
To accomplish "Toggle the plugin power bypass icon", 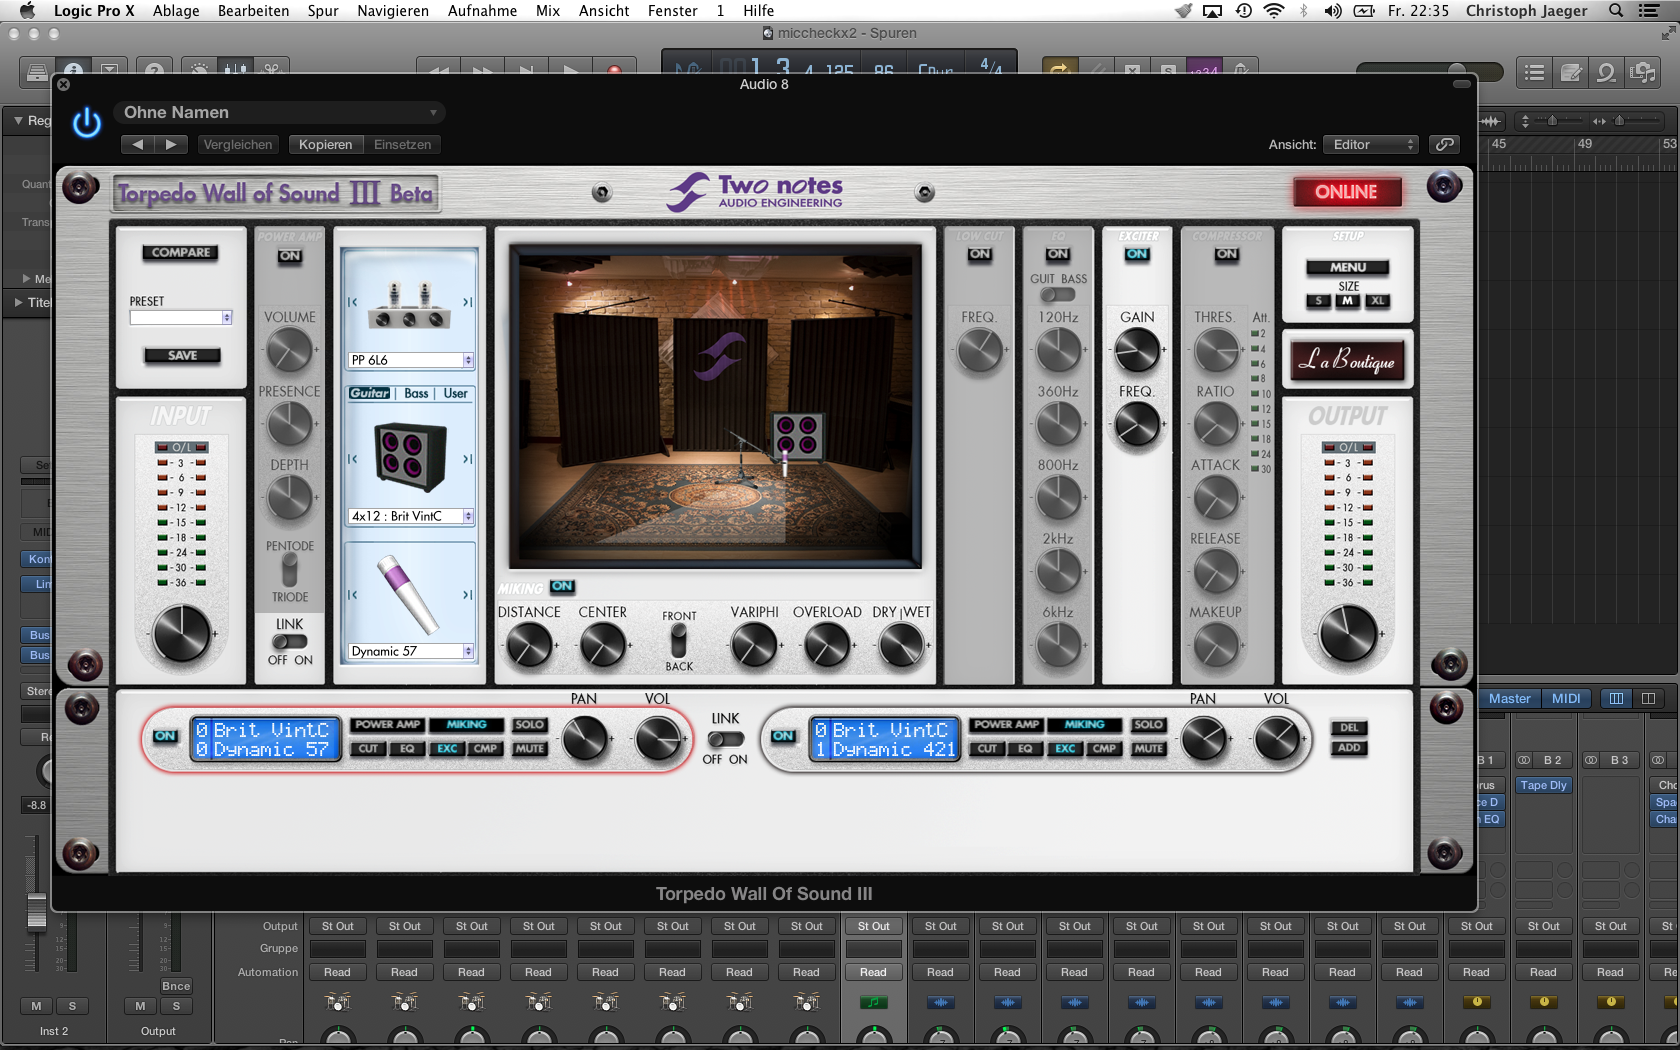I will pos(87,123).
